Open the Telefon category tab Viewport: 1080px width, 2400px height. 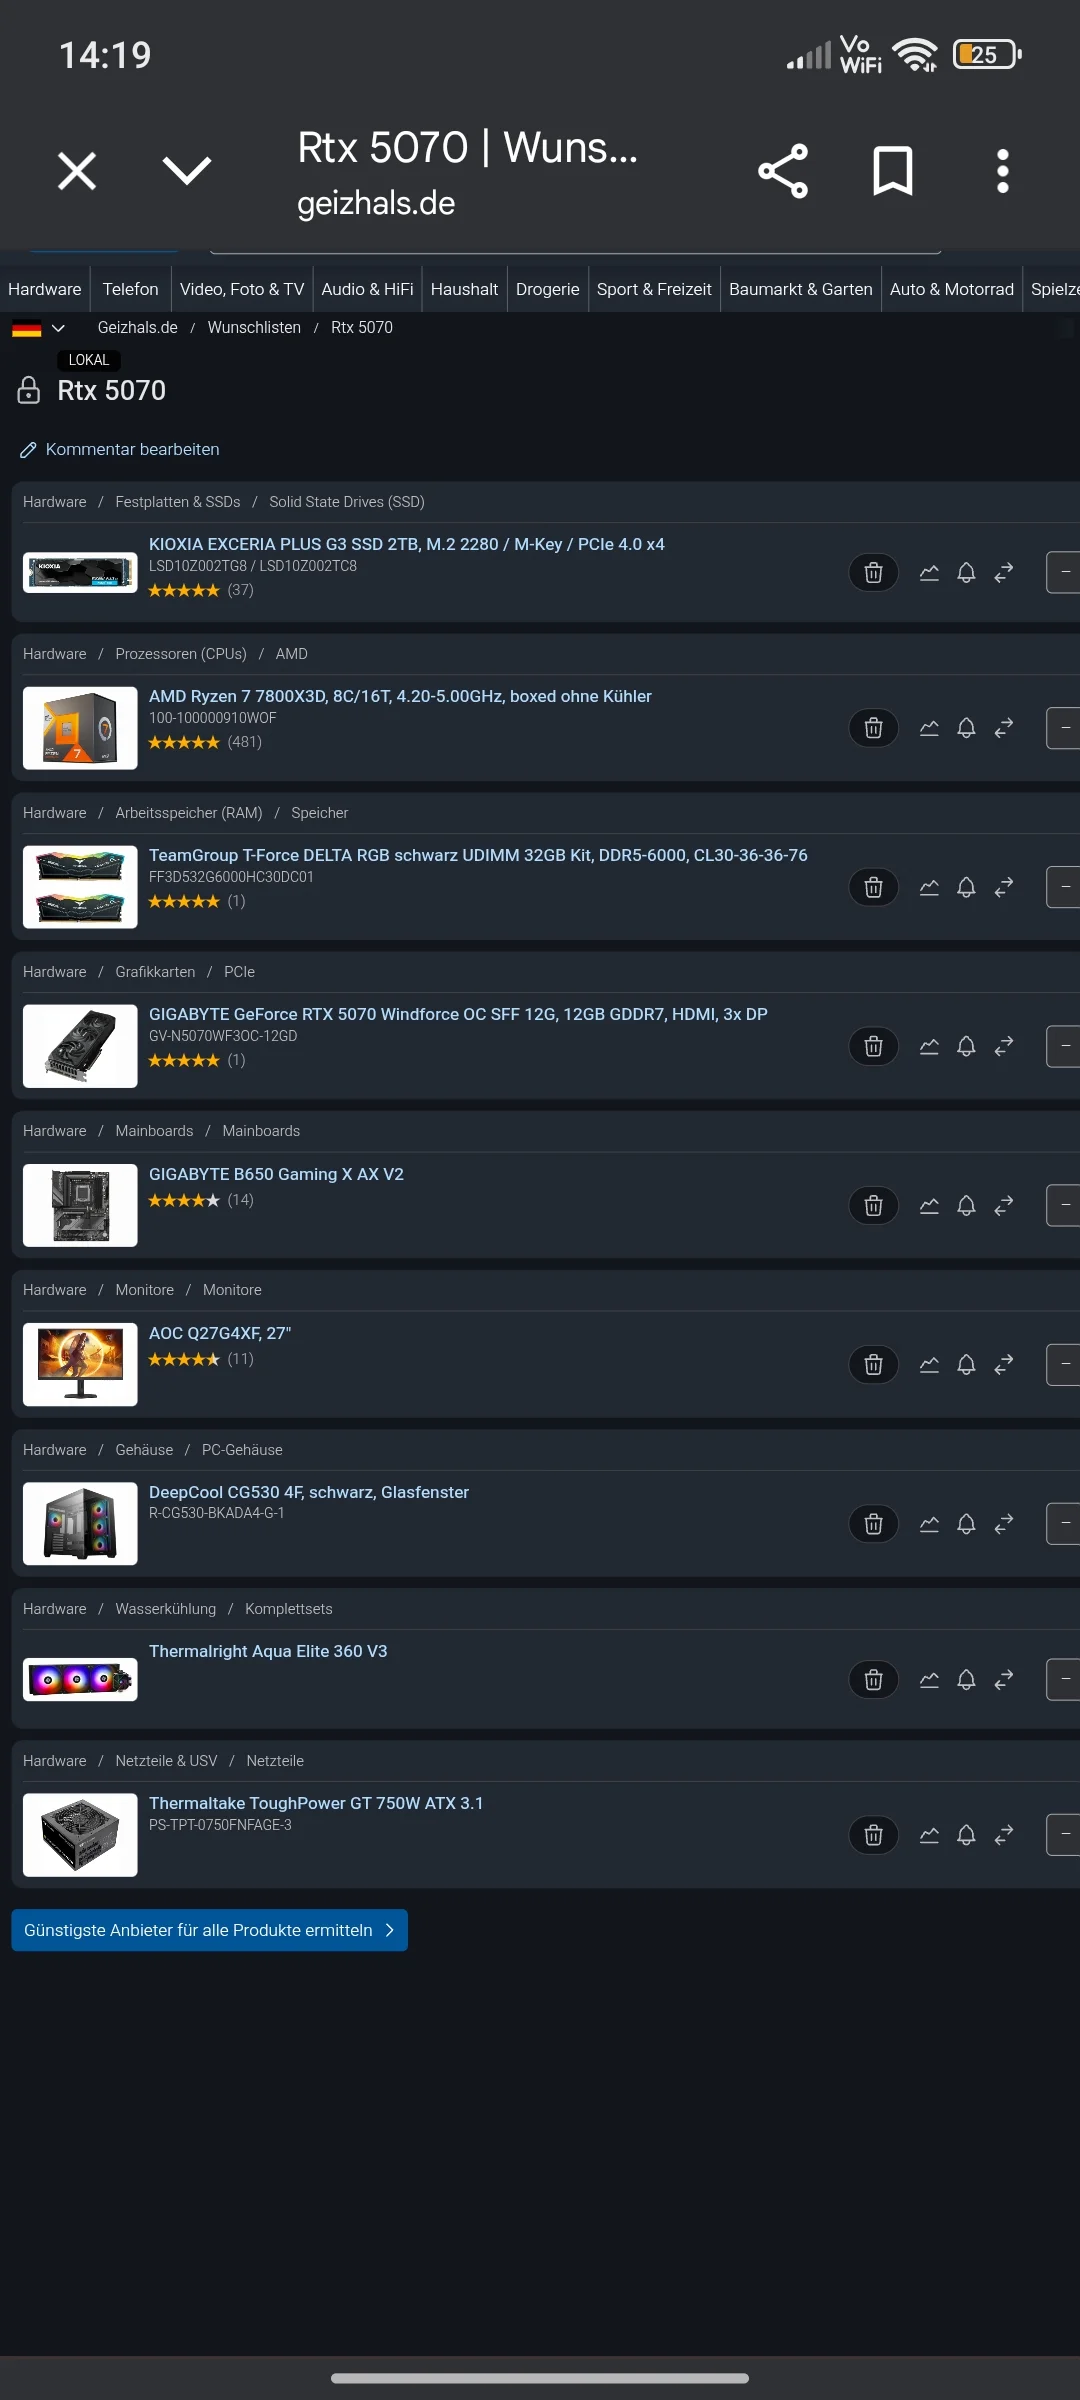click(130, 289)
